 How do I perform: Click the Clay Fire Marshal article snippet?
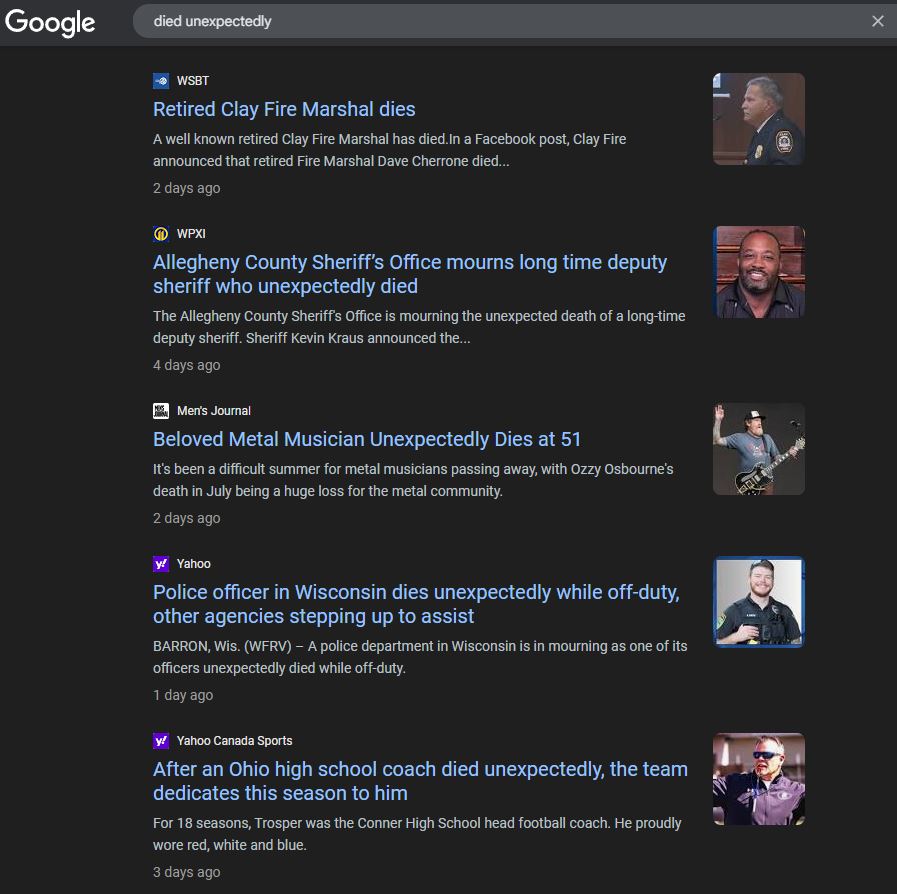point(390,150)
